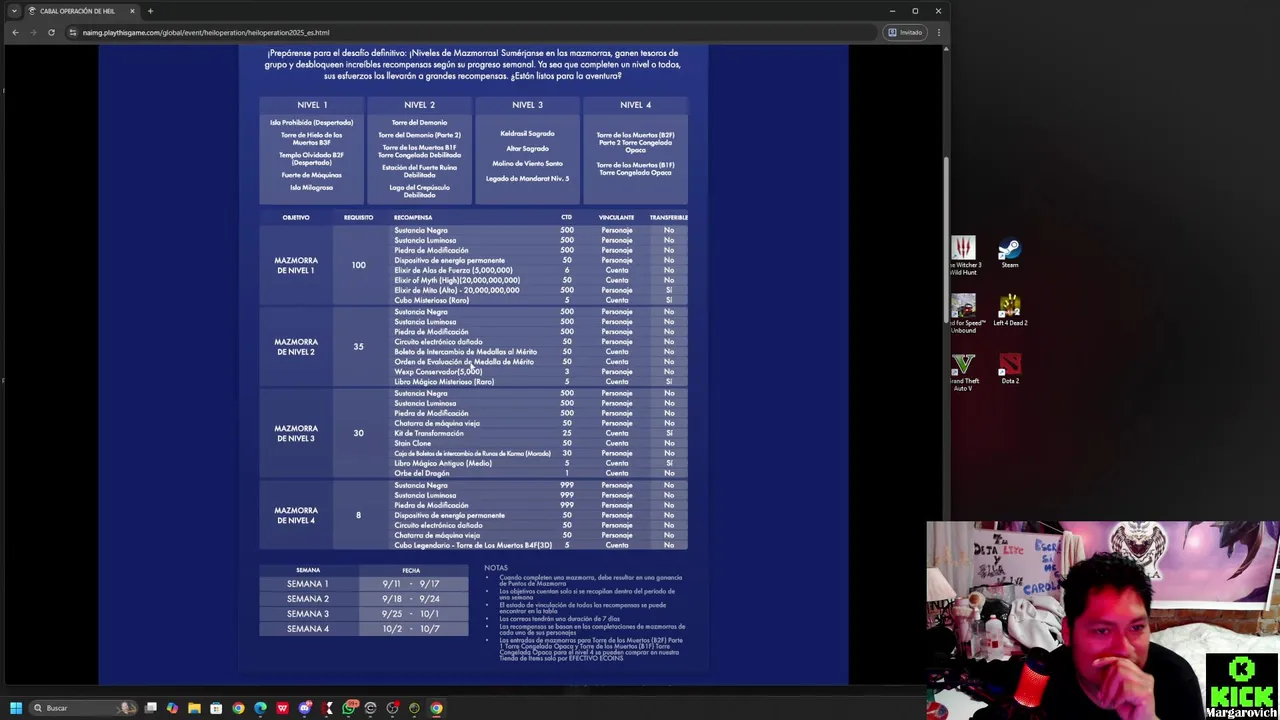Click MAZMORRA DE NIVEL 1 row label
This screenshot has width=1280, height=720.
(x=296, y=265)
